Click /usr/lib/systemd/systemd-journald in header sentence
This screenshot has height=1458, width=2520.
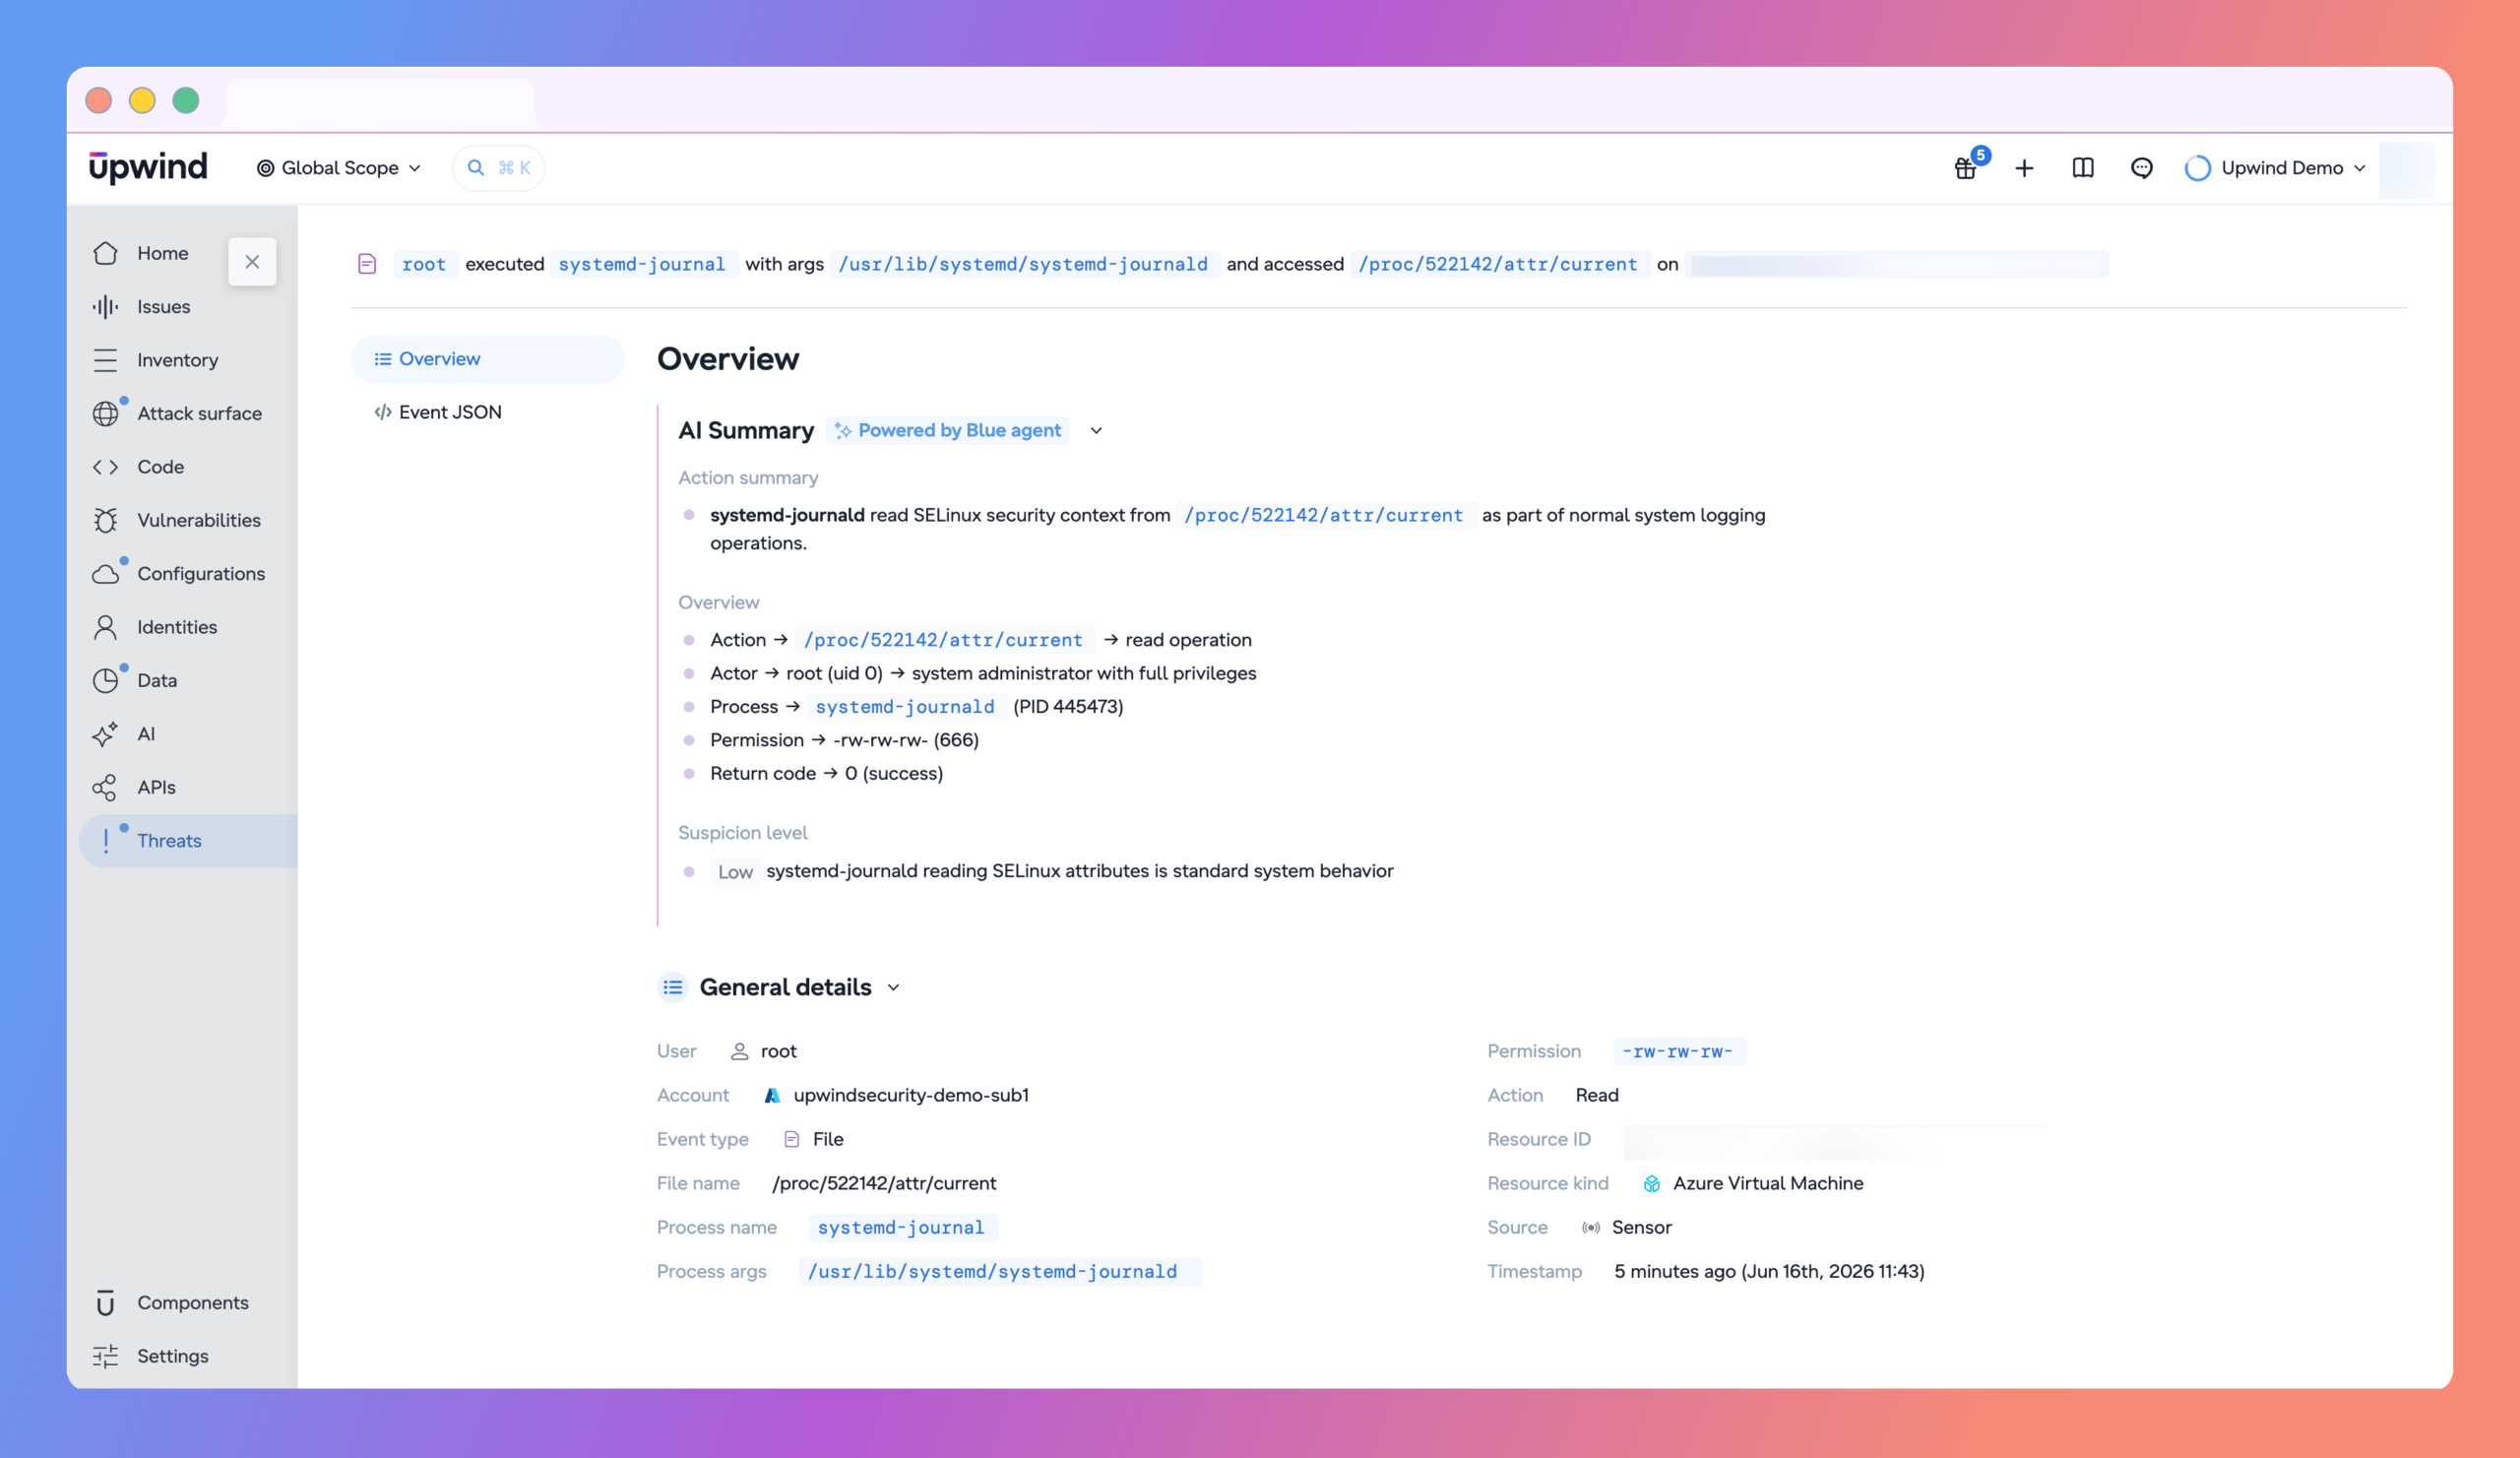pyautogui.click(x=1023, y=264)
